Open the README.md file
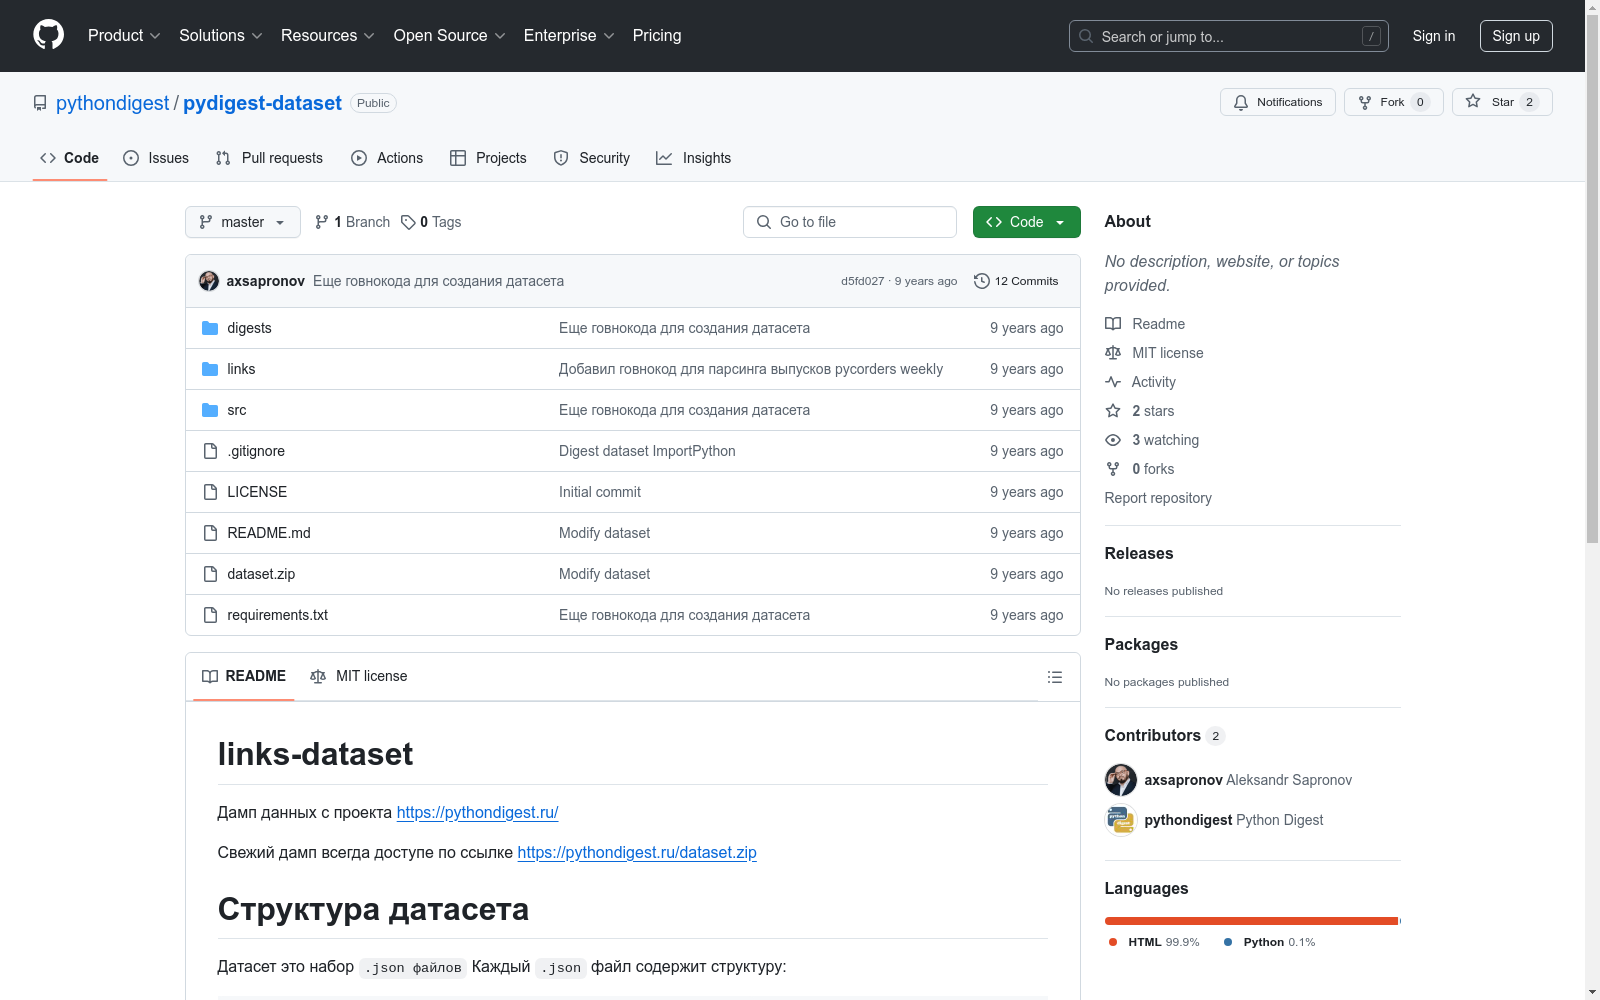Image resolution: width=1600 pixels, height=1000 pixels. tap(269, 533)
